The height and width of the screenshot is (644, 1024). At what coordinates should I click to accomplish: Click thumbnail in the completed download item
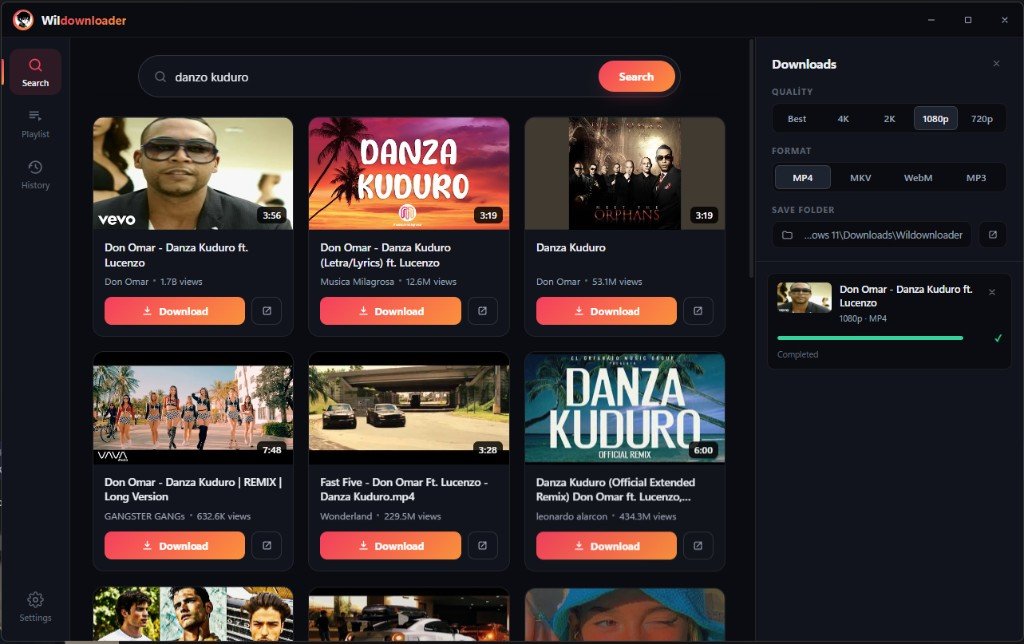click(804, 298)
